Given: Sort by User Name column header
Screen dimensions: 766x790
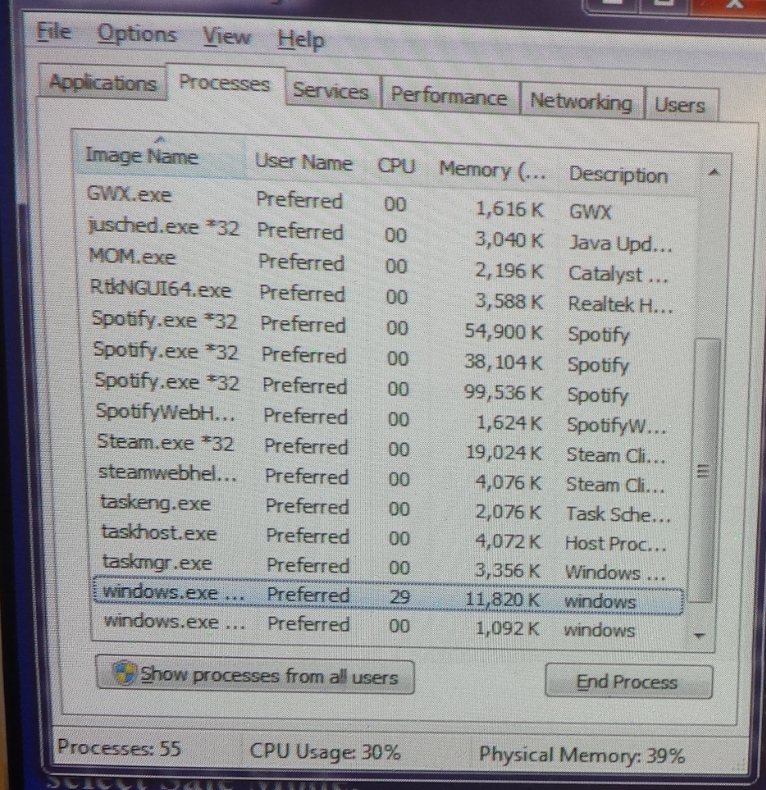Looking at the screenshot, I should [303, 162].
